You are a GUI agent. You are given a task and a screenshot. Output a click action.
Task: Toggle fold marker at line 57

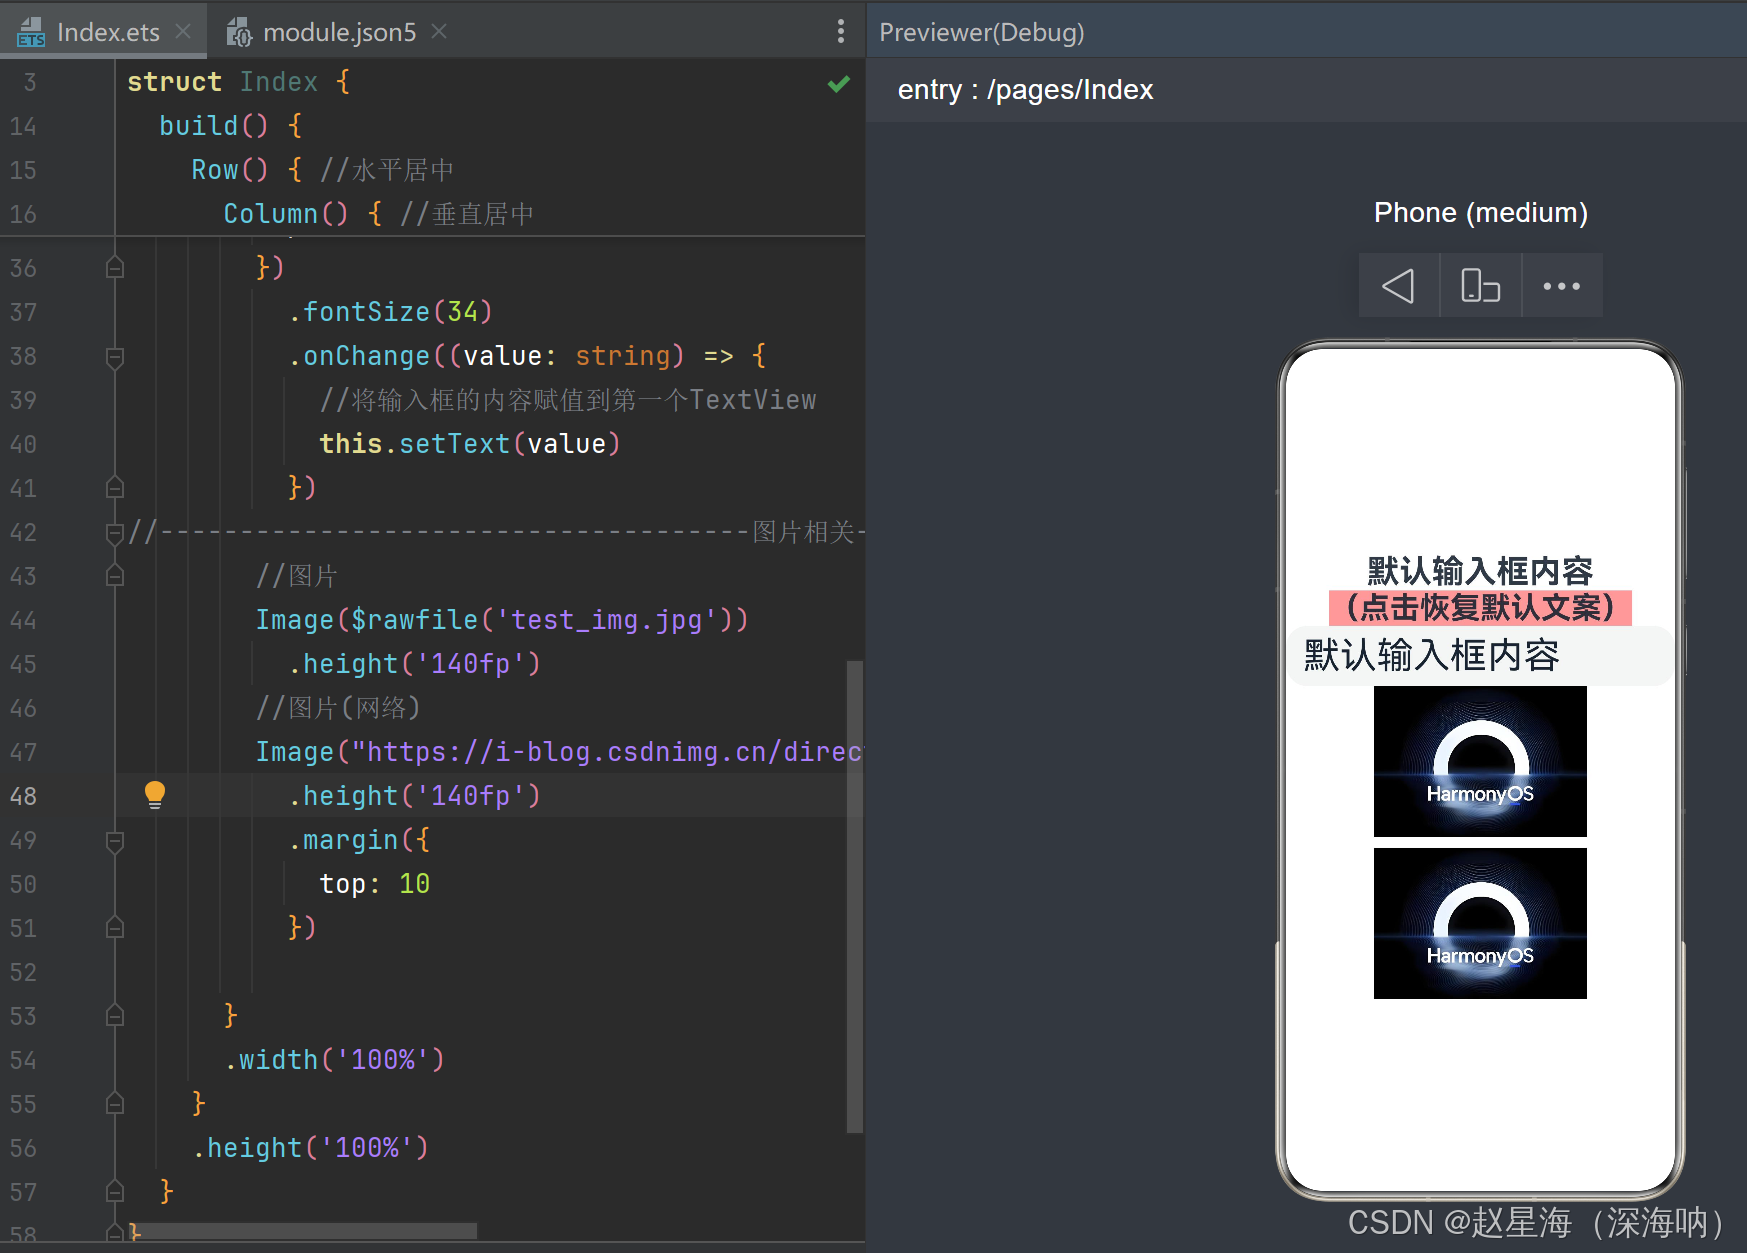[115, 1191]
